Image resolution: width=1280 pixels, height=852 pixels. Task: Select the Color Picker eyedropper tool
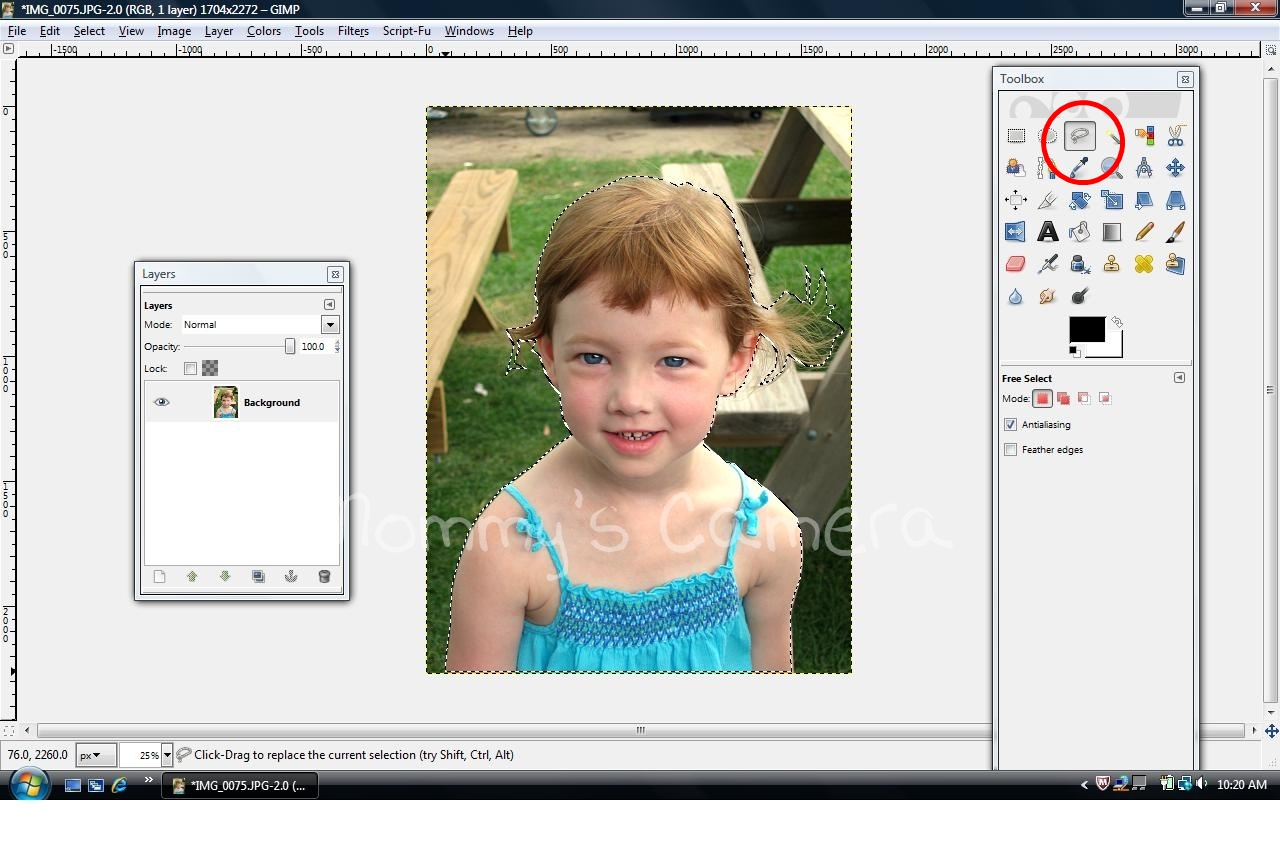[1080, 168]
